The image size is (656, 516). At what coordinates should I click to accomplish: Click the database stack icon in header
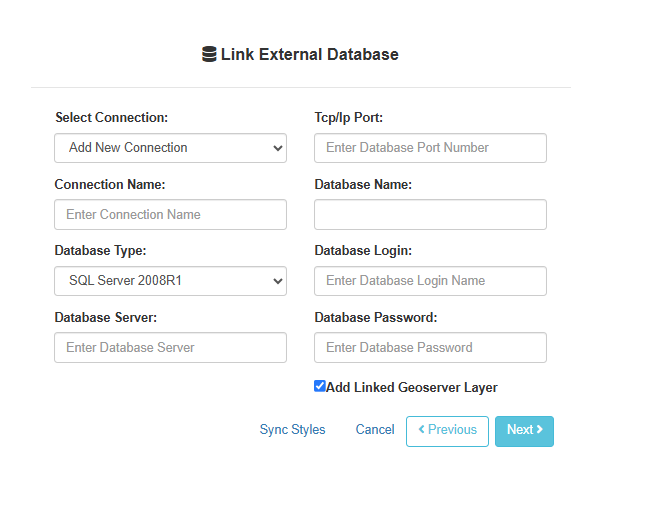click(x=209, y=54)
